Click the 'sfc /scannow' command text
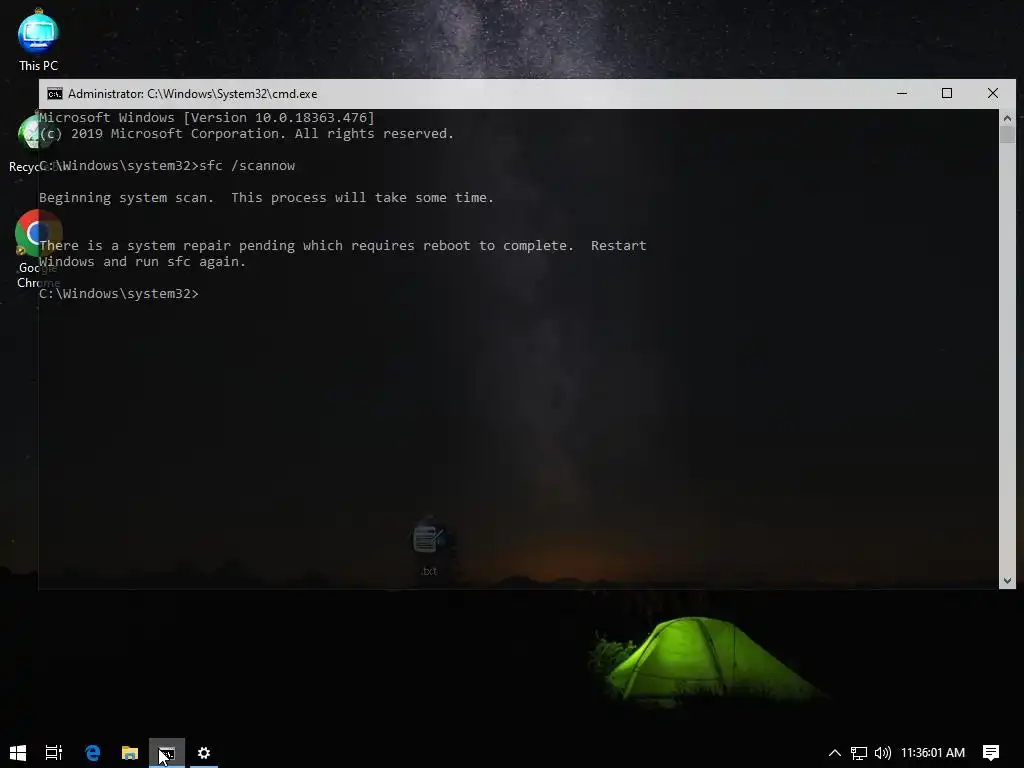 tap(247, 166)
